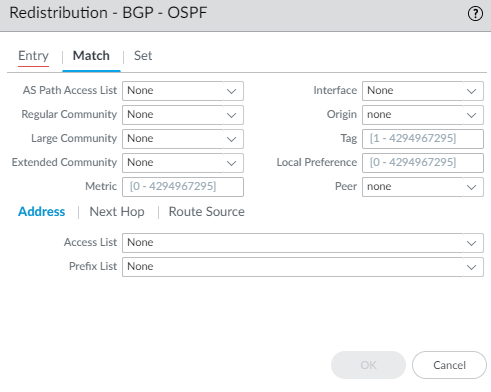Expand the Origin dropdown
This screenshot has height=392, width=491.
(423, 115)
